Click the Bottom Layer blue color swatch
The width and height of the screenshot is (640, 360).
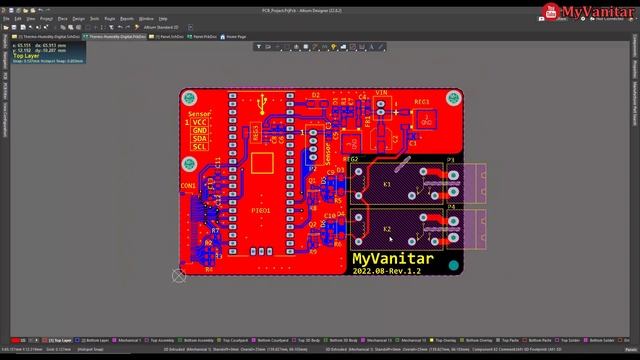pos(77,340)
